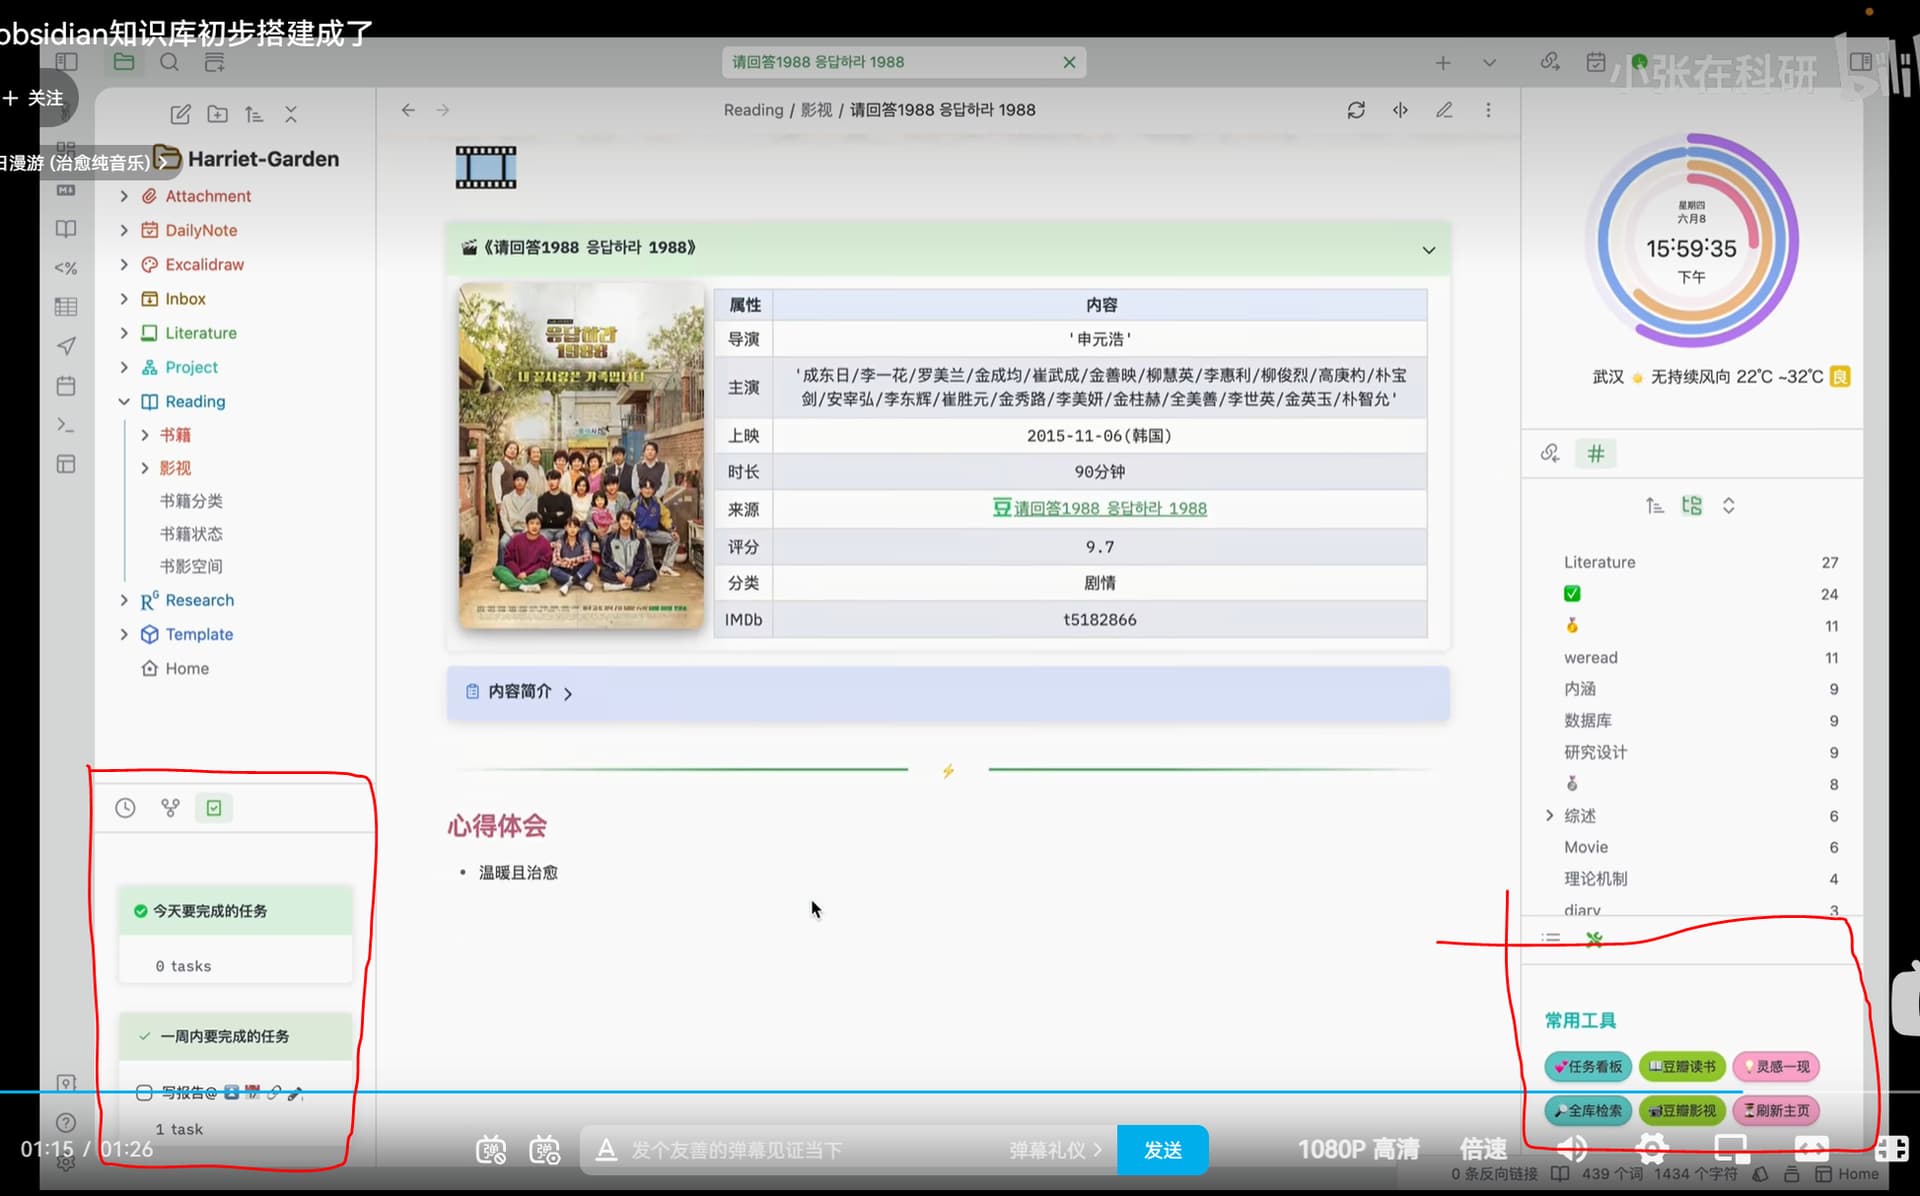Toggle nested tag view icon
Image resolution: width=1920 pixels, height=1196 pixels.
pos(1692,506)
